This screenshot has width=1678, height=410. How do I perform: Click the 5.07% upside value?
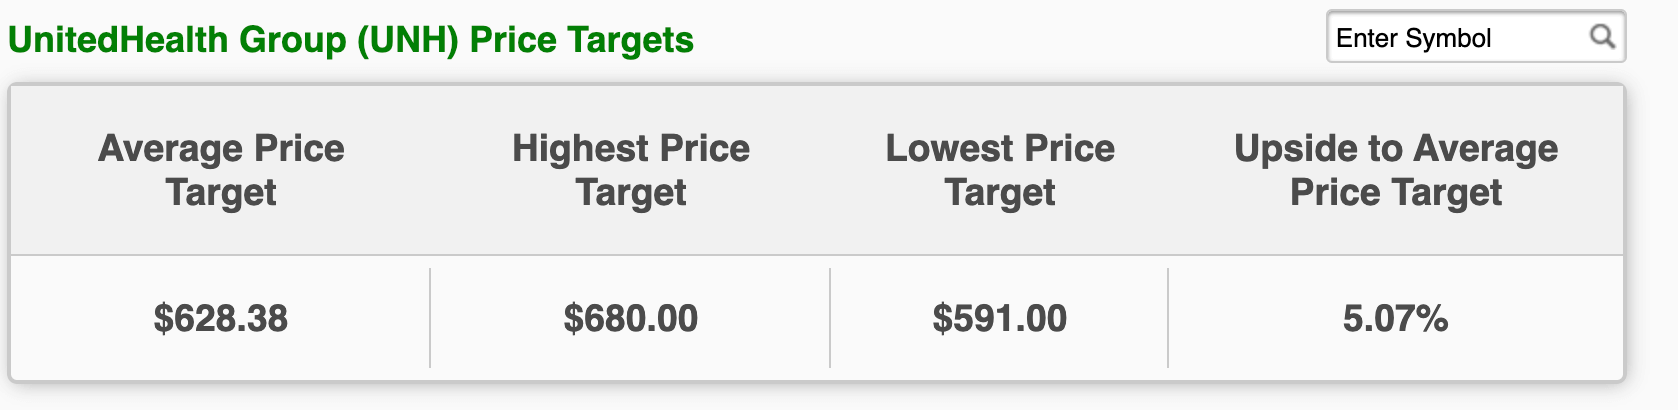tap(1396, 319)
